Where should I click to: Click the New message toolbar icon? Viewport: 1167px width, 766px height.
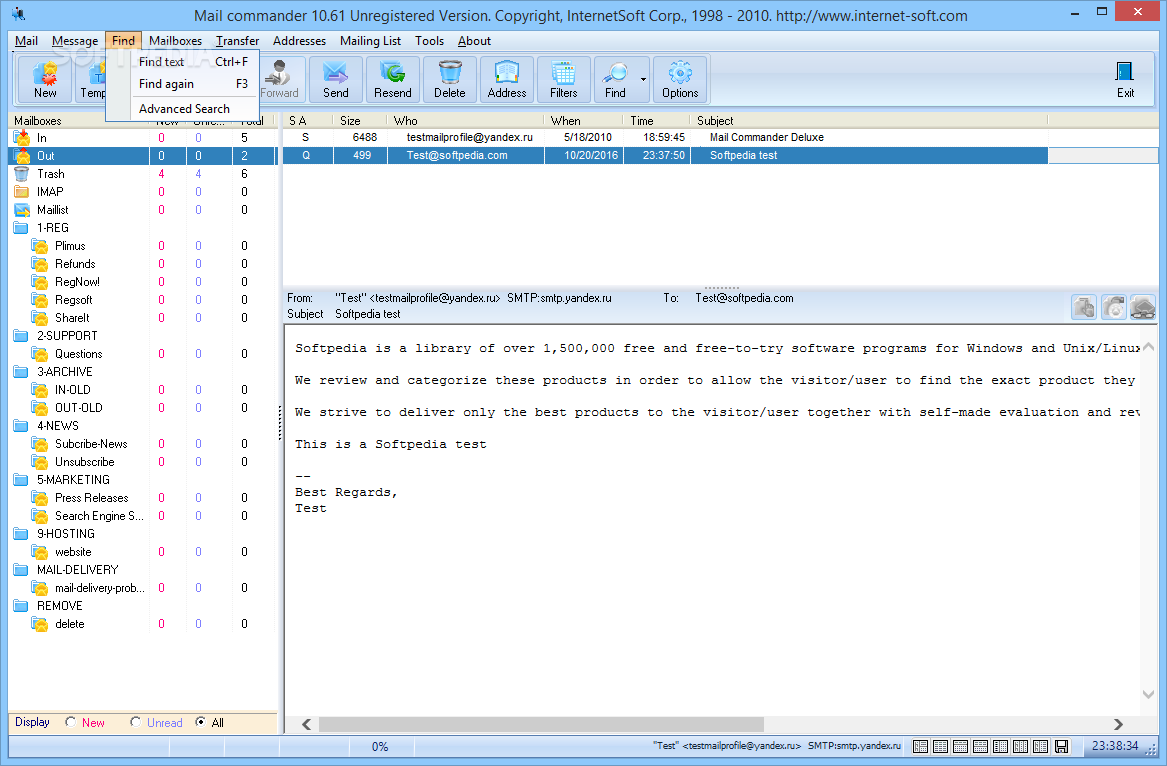pos(45,80)
